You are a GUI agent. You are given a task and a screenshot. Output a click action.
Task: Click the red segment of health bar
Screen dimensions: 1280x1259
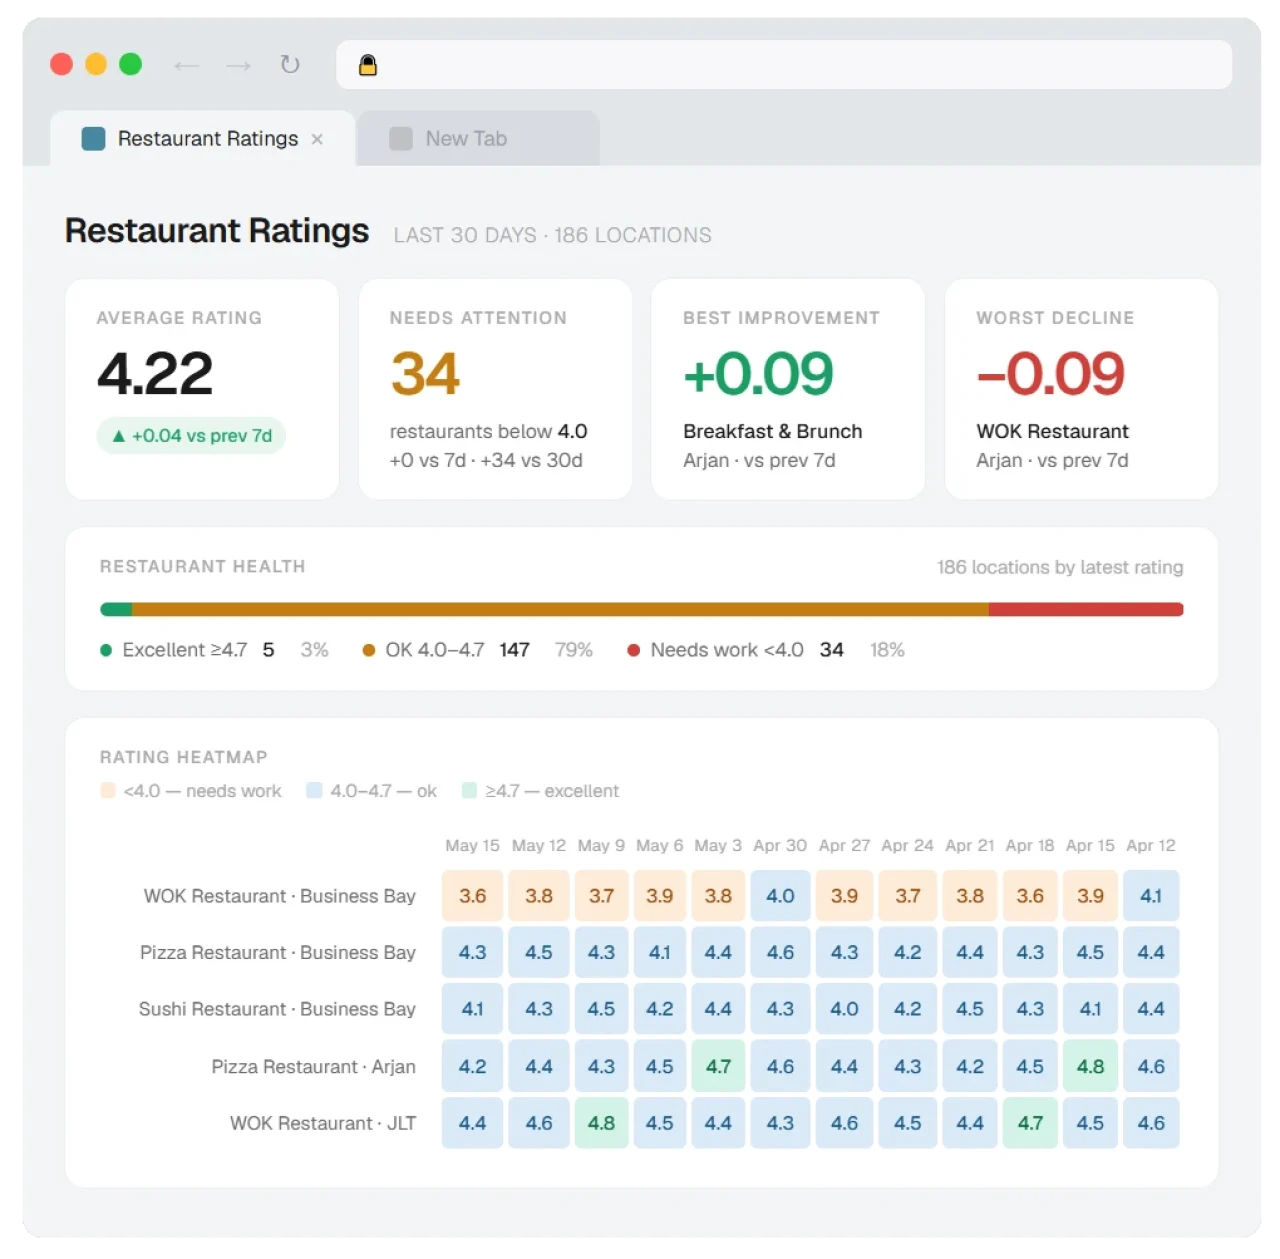coord(1086,609)
